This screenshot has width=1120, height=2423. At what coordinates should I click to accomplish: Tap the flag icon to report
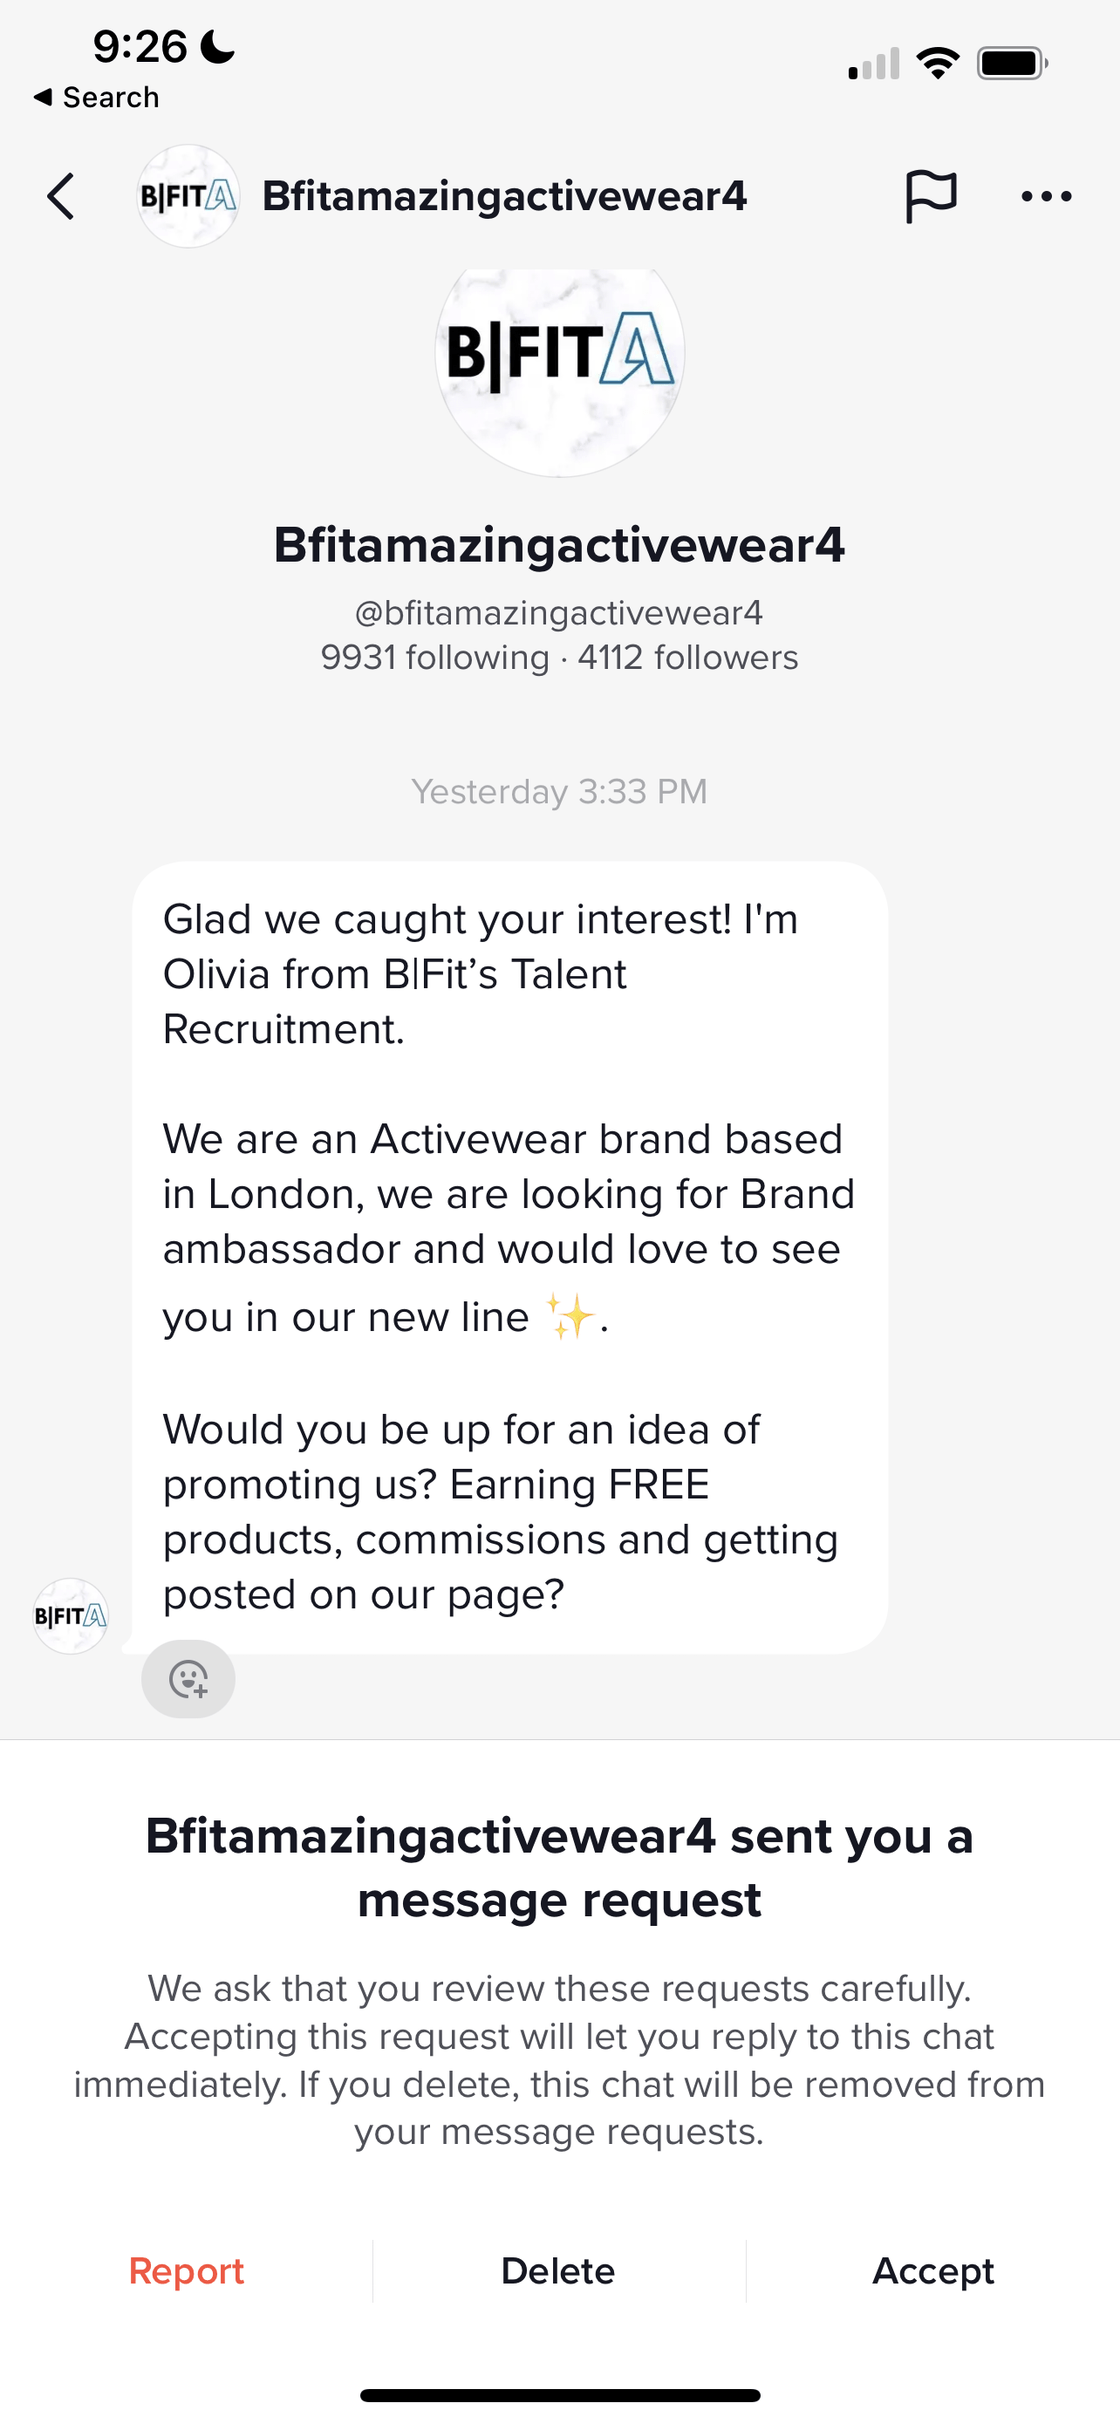coord(930,196)
